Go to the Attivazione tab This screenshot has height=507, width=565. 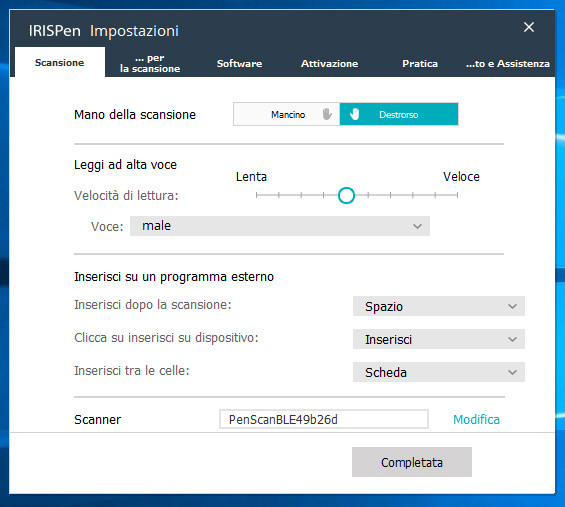point(329,63)
